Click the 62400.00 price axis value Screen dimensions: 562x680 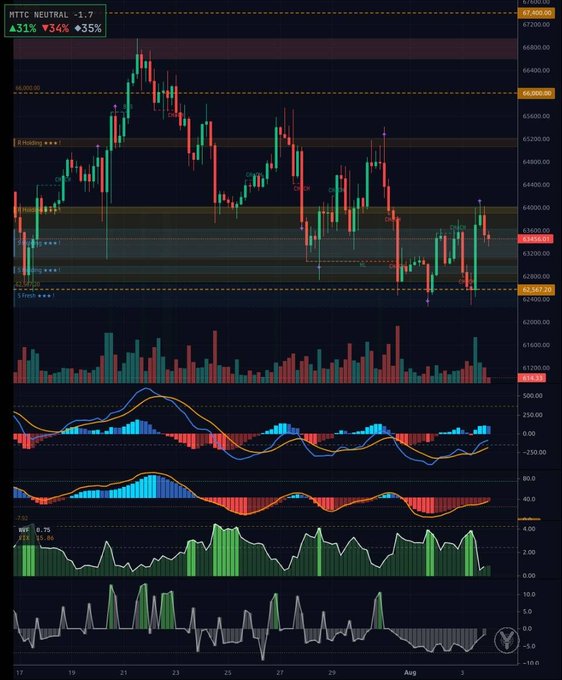coord(536,299)
